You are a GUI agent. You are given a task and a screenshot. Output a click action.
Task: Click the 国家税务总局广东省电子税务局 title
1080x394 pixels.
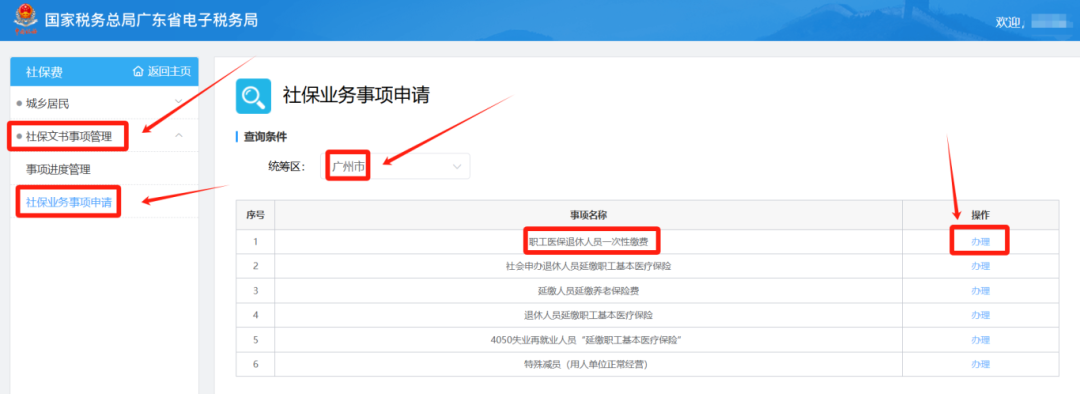(152, 20)
